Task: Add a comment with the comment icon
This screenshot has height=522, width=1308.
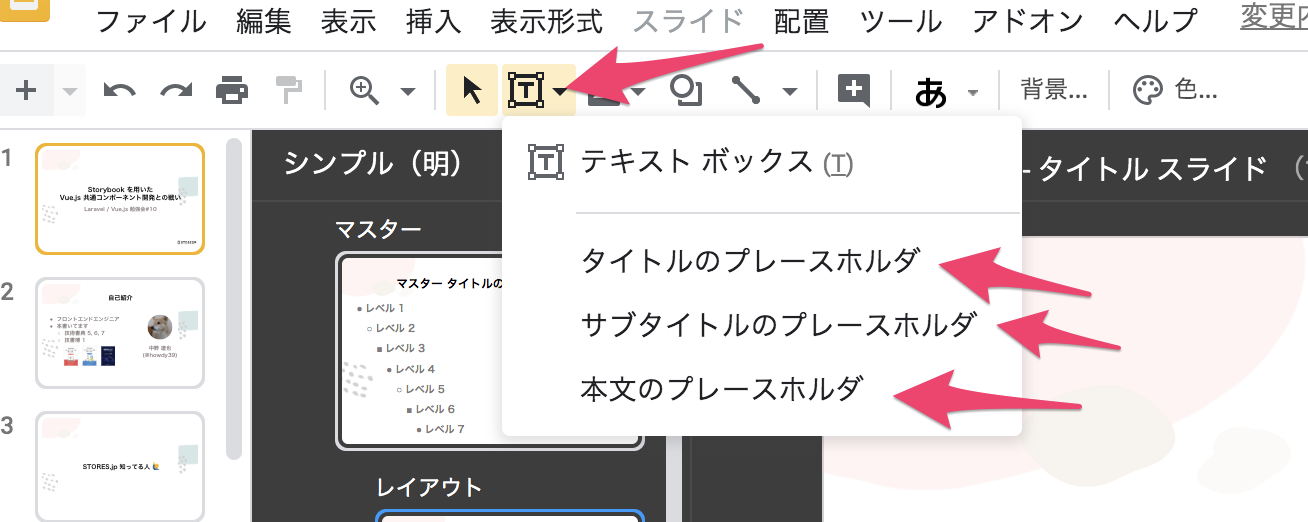Action: click(854, 91)
